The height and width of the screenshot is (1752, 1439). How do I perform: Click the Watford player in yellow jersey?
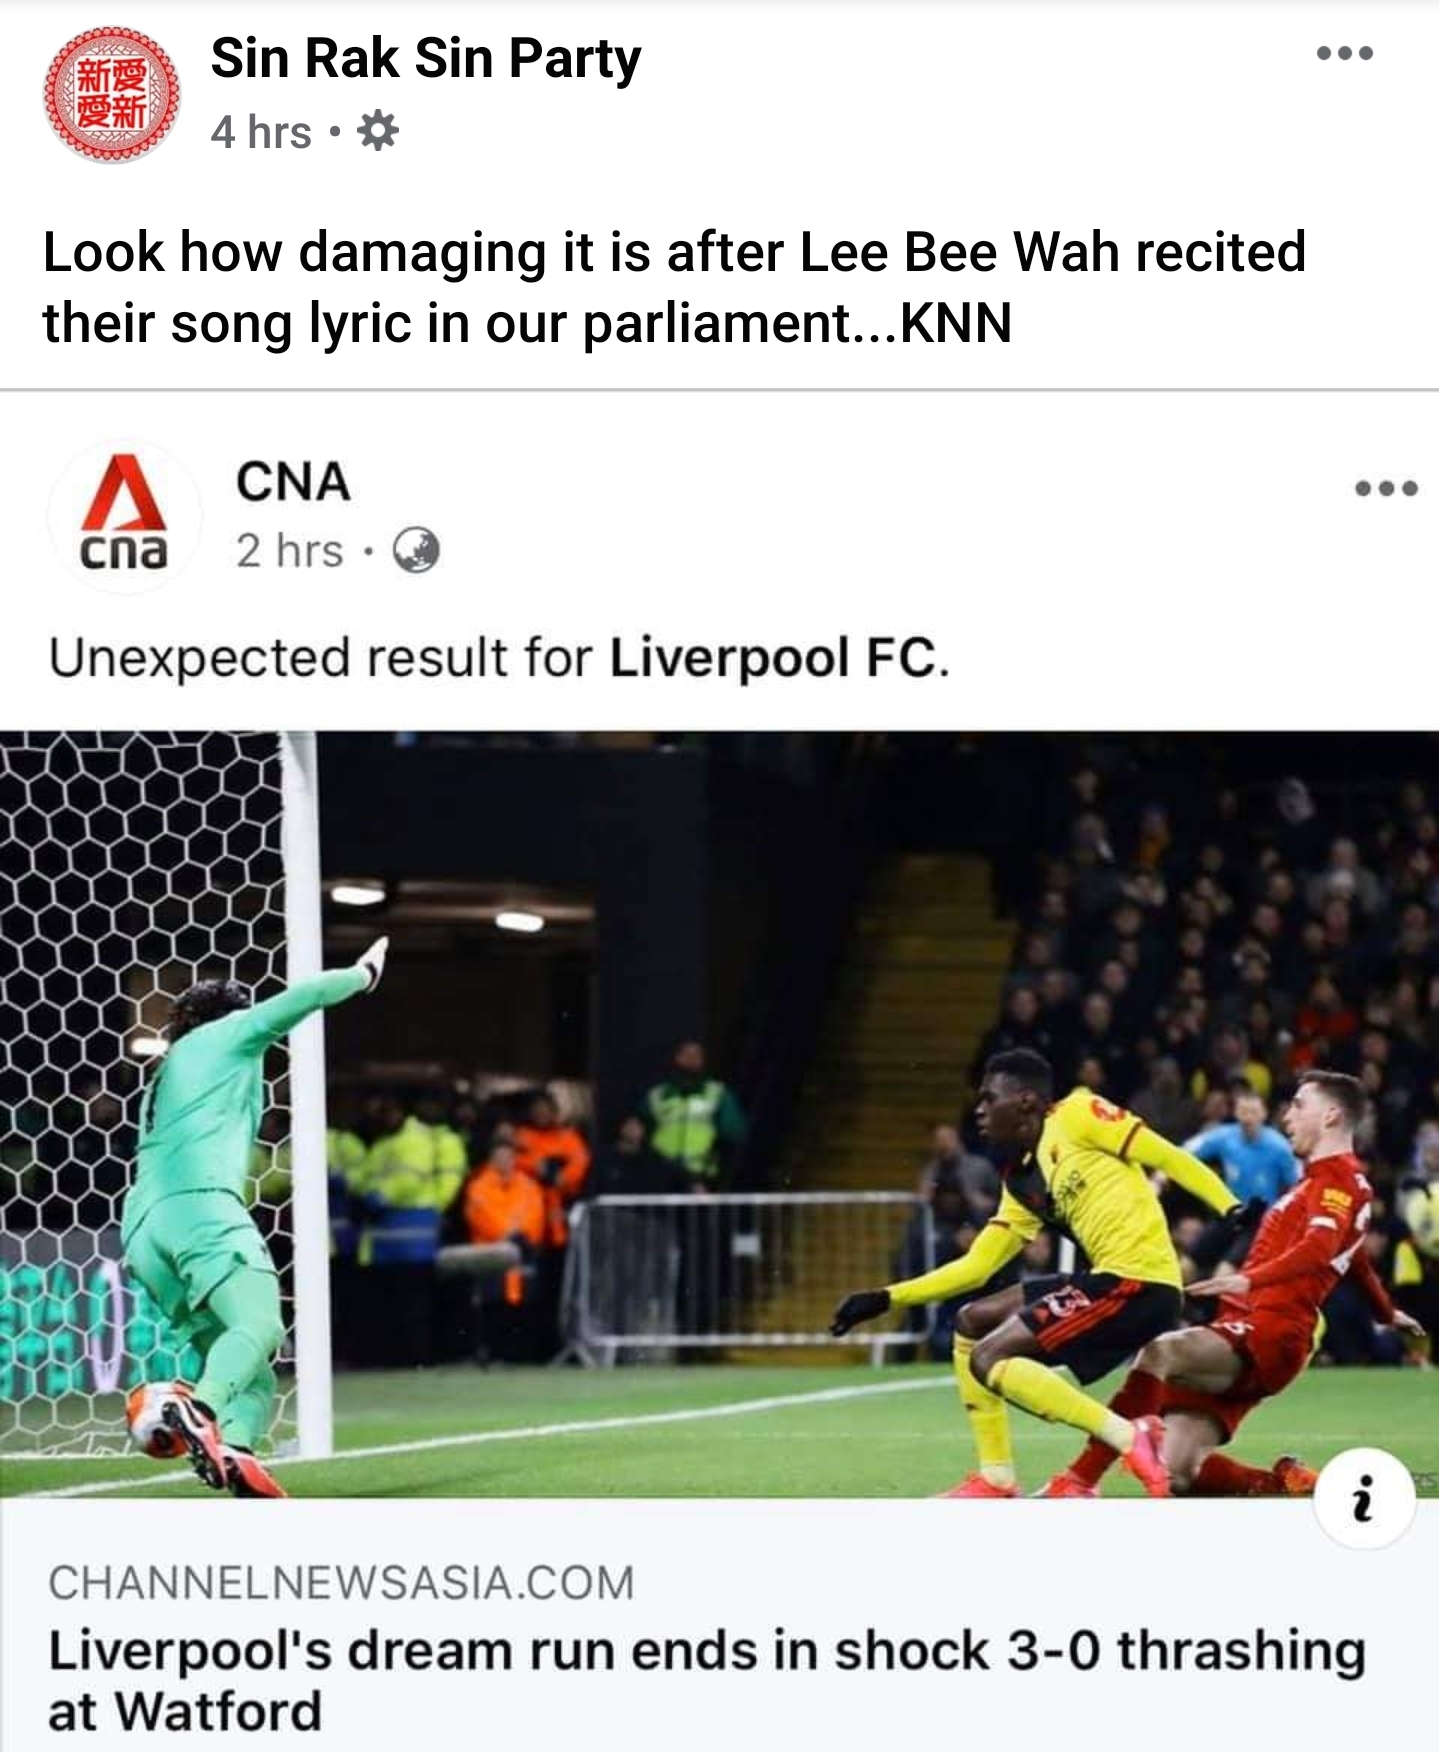tap(1050, 1260)
